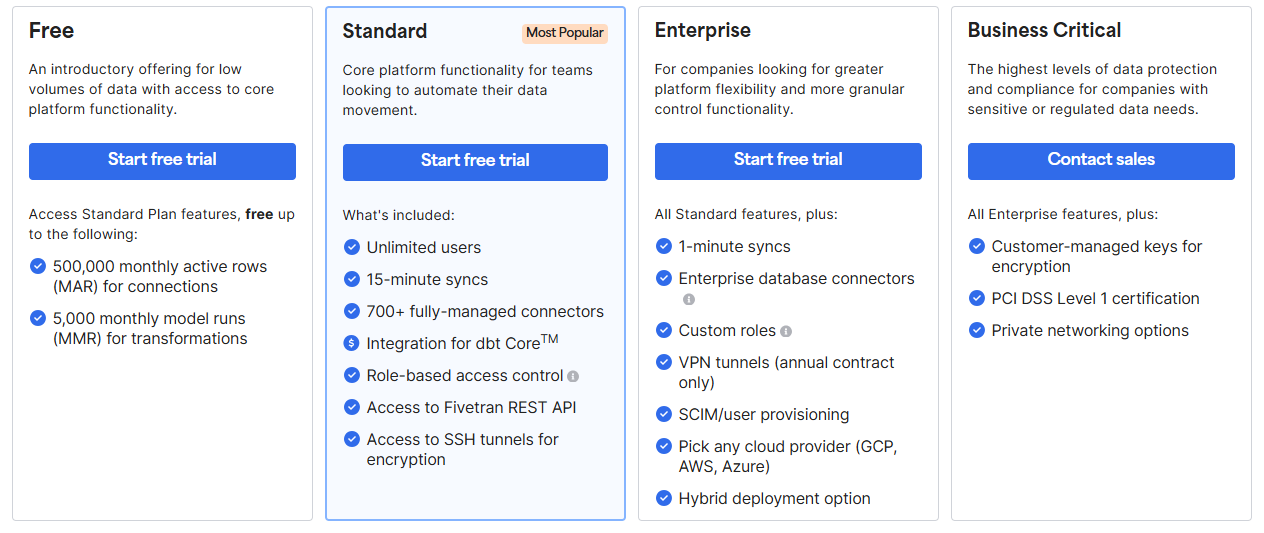Click Access to Fivetran REST API text

click(x=471, y=407)
